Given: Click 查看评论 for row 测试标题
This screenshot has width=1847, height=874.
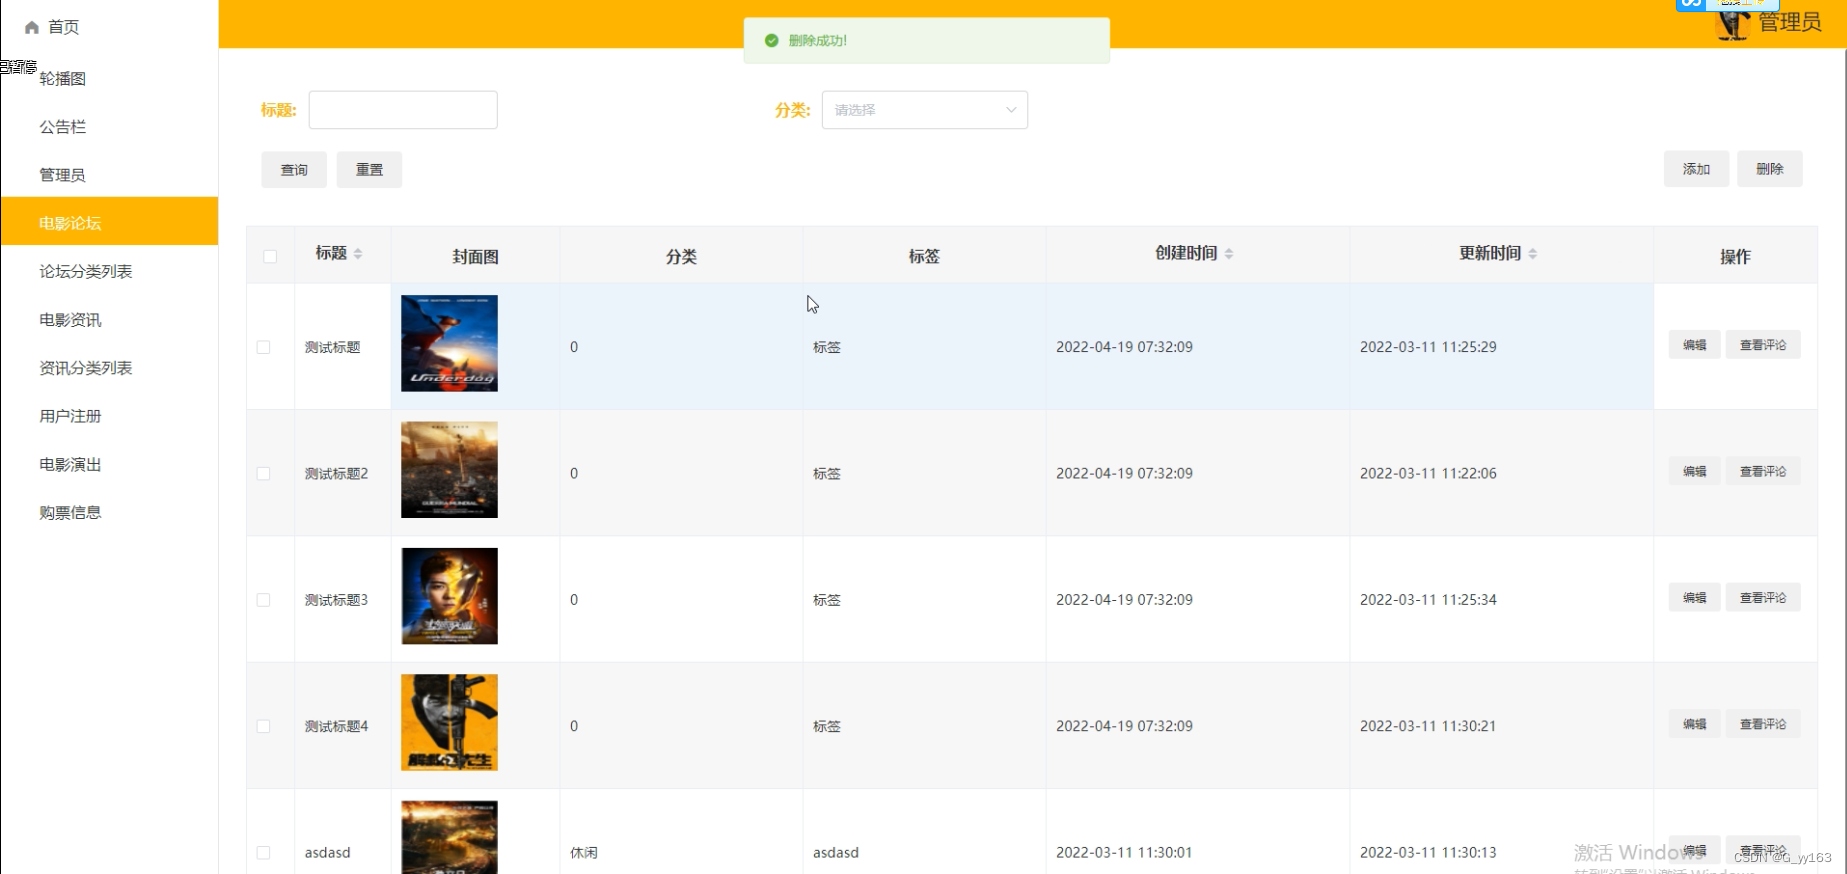Looking at the screenshot, I should [1763, 345].
